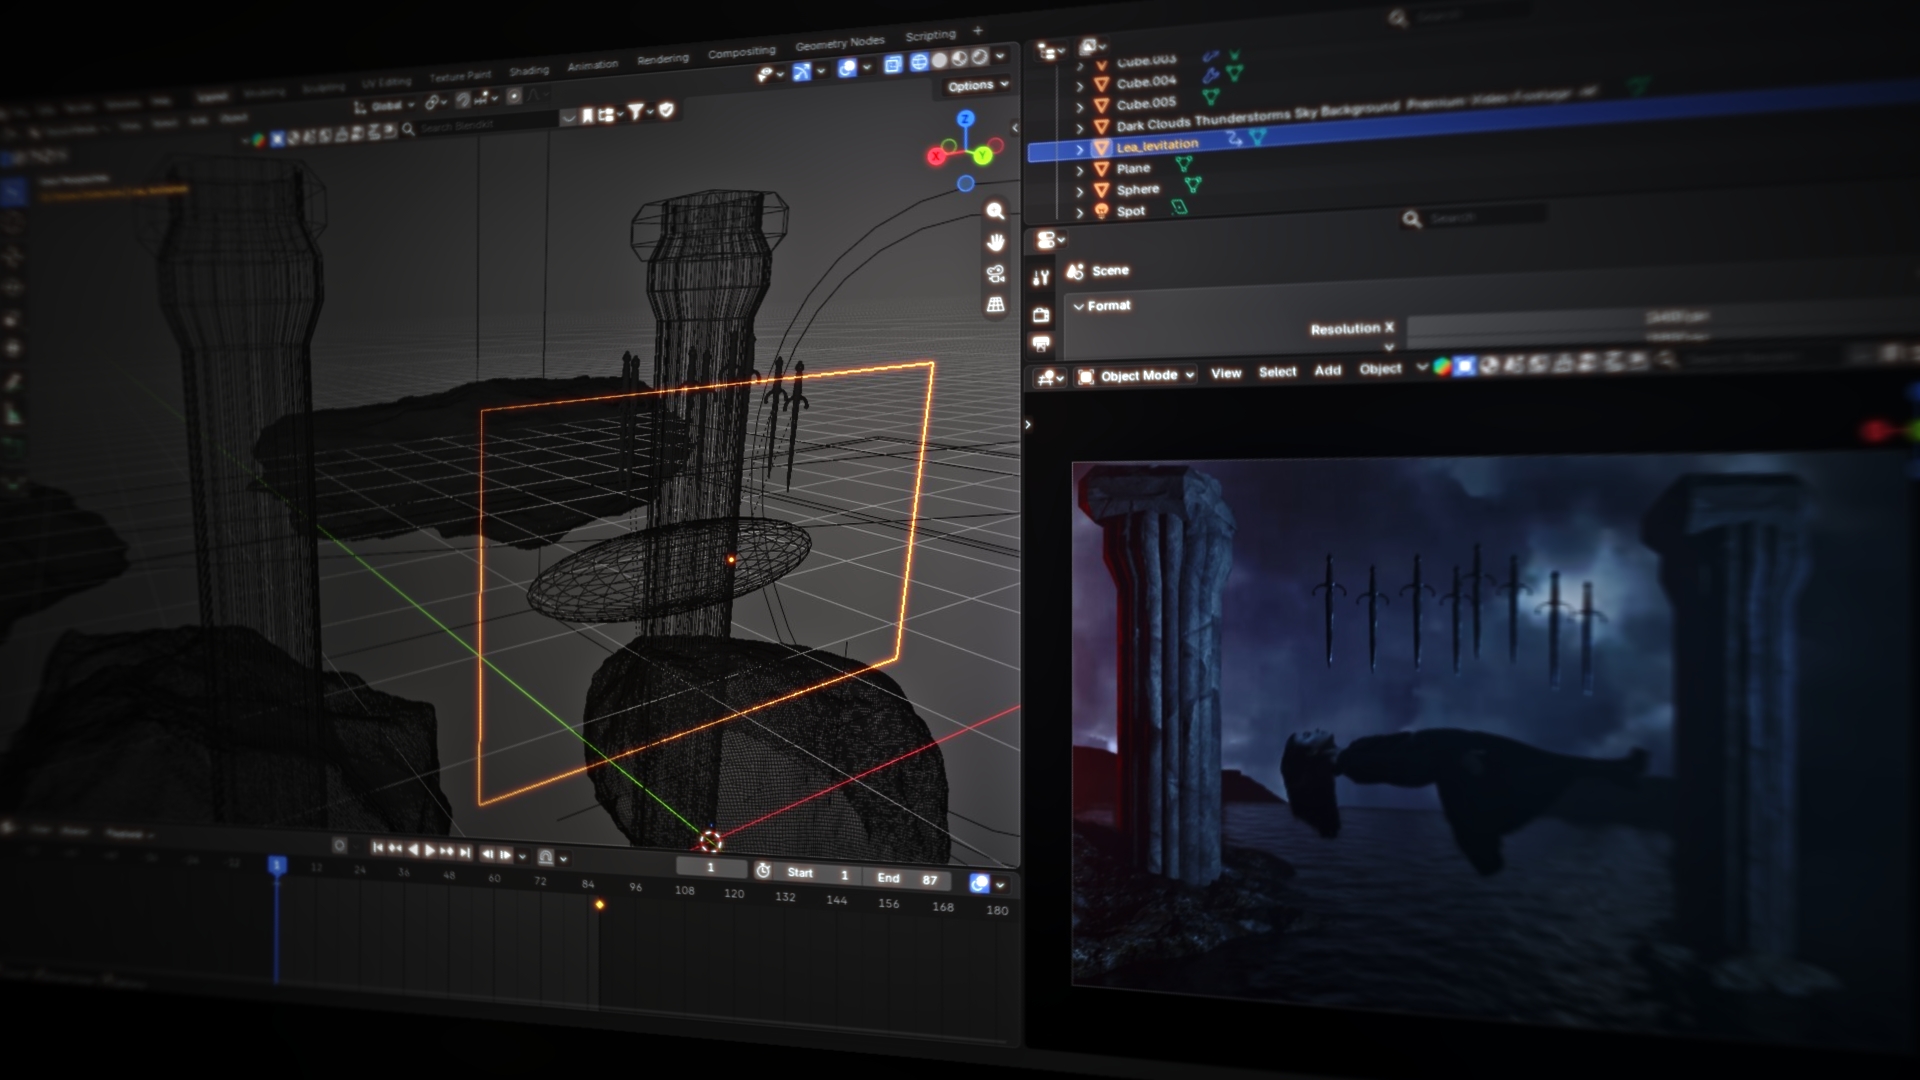Toggle the viewport overlays button
This screenshot has width=1920, height=1080.
[847, 68]
